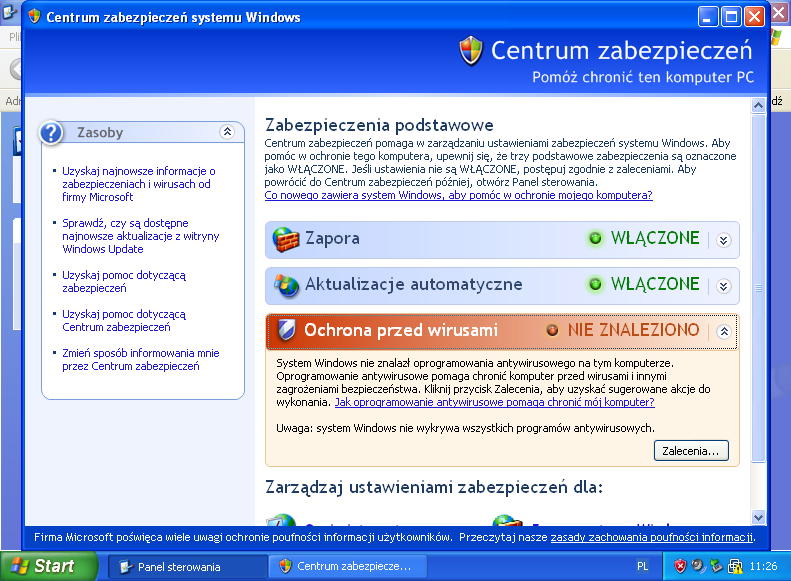Click the Zapora section title
Image resolution: width=791 pixels, height=581 pixels.
[332, 238]
